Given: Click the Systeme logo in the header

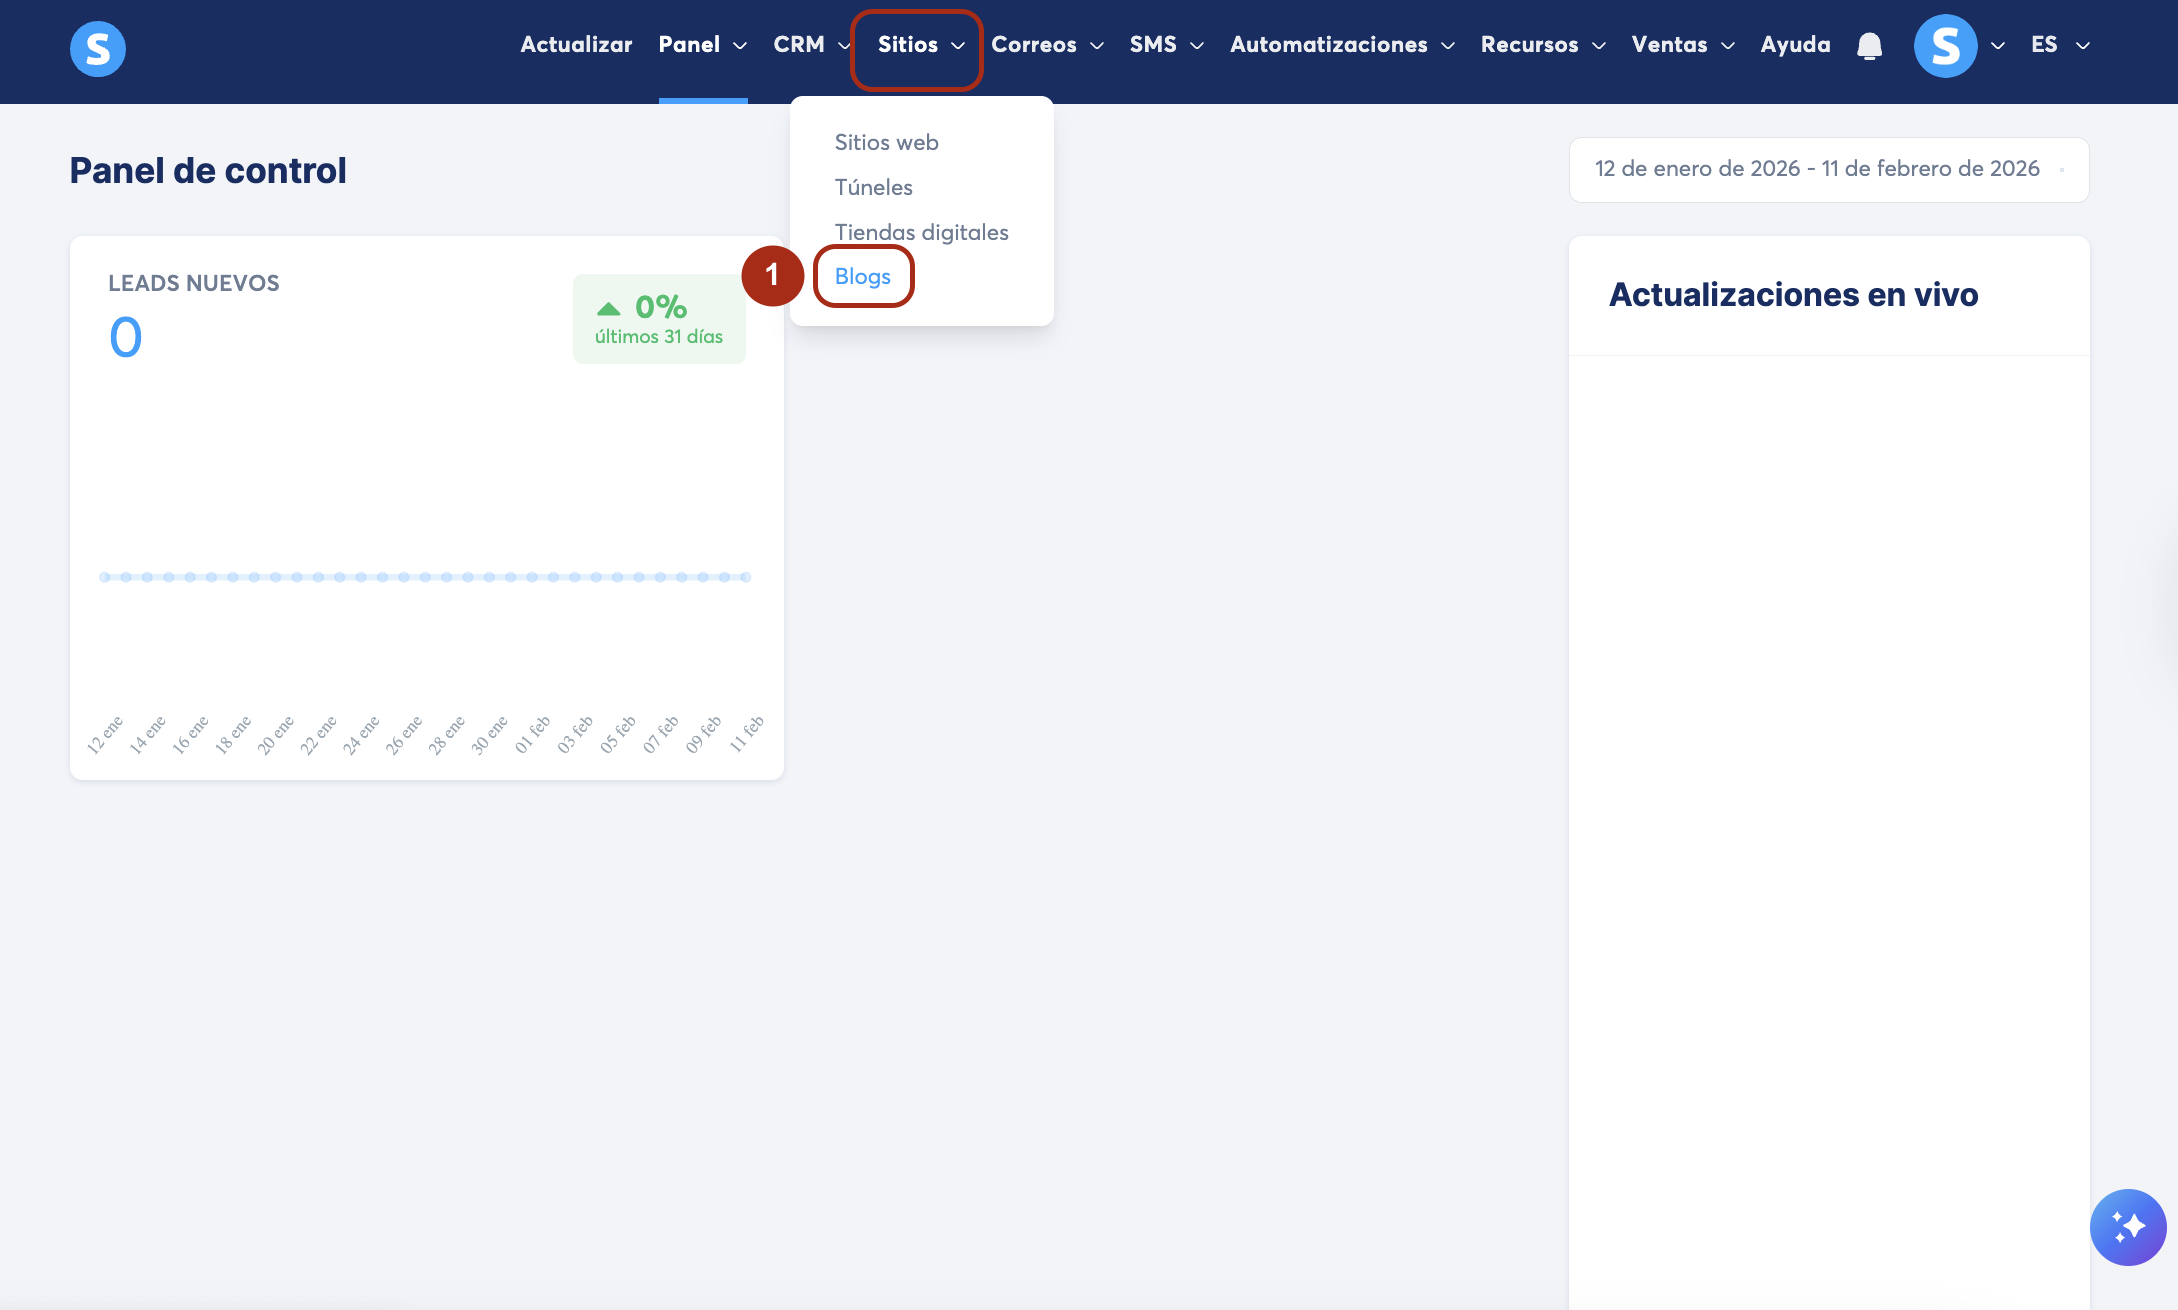Looking at the screenshot, I should pyautogui.click(x=97, y=48).
